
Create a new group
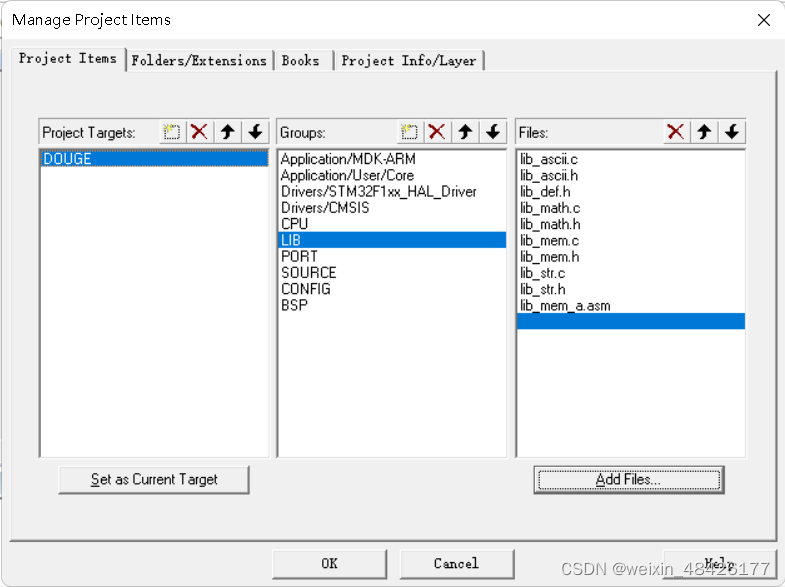point(410,132)
